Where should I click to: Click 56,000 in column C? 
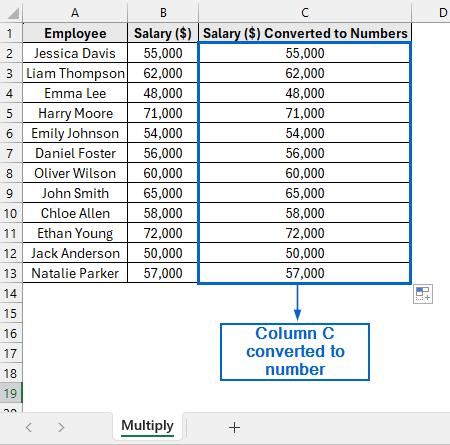[x=305, y=153]
